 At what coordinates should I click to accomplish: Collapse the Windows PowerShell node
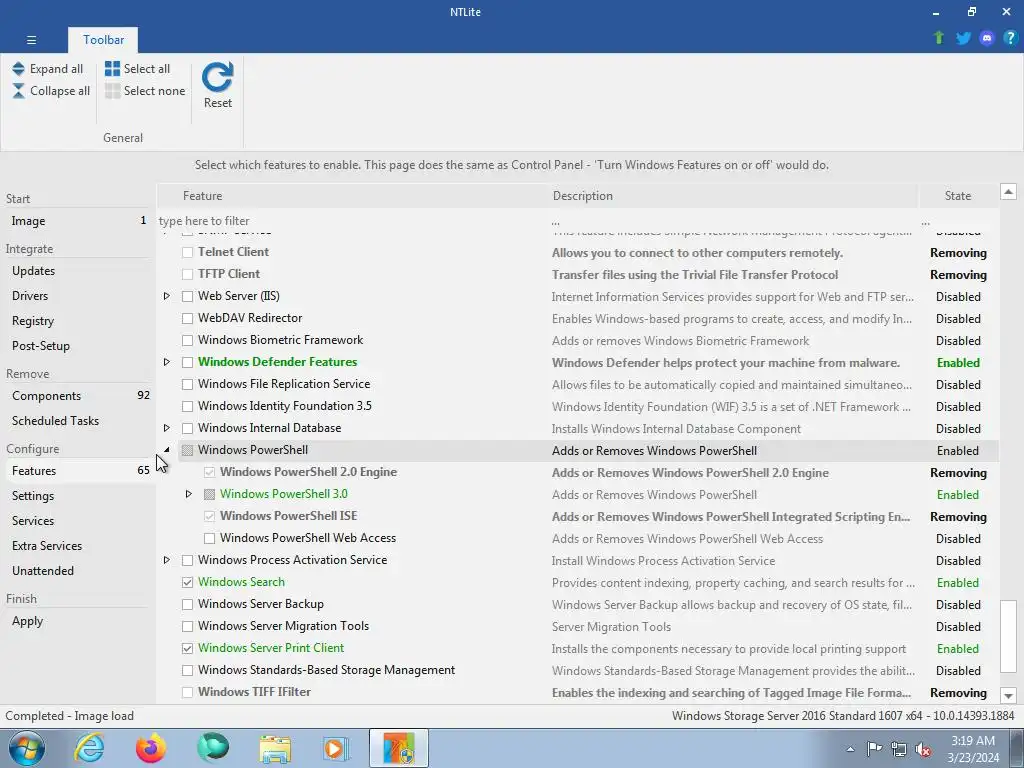[x=167, y=450]
